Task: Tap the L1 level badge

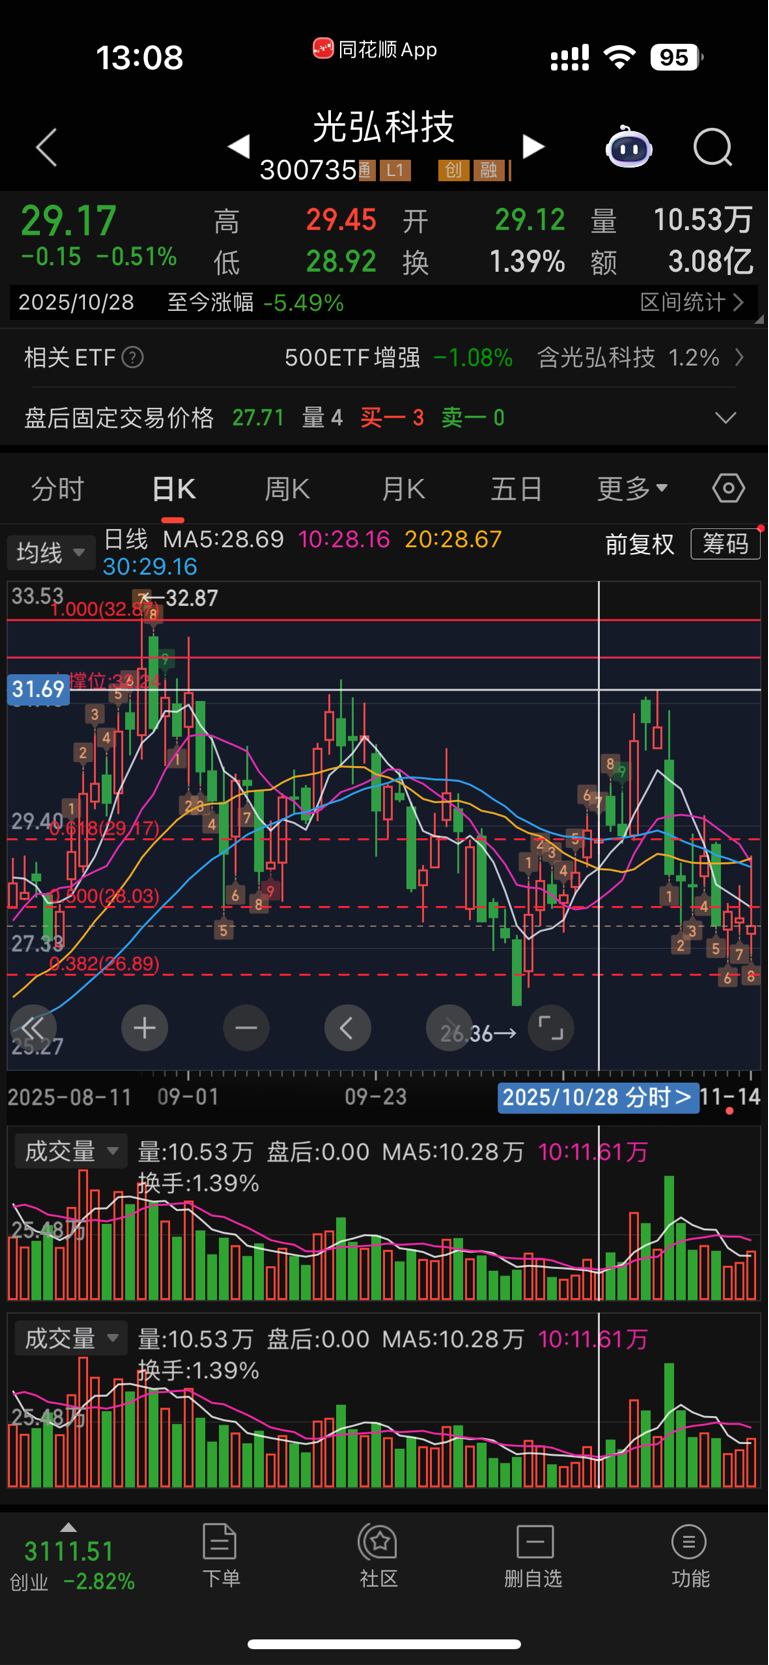Action: 394,170
